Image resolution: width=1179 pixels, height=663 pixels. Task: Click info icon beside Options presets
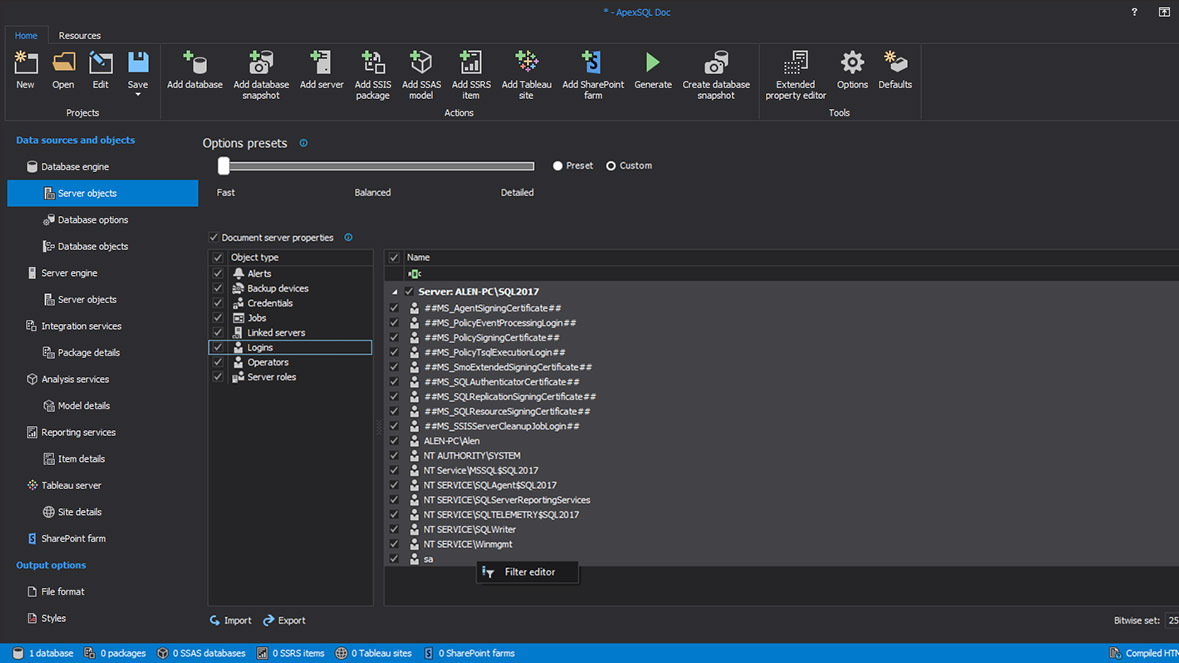pos(304,143)
